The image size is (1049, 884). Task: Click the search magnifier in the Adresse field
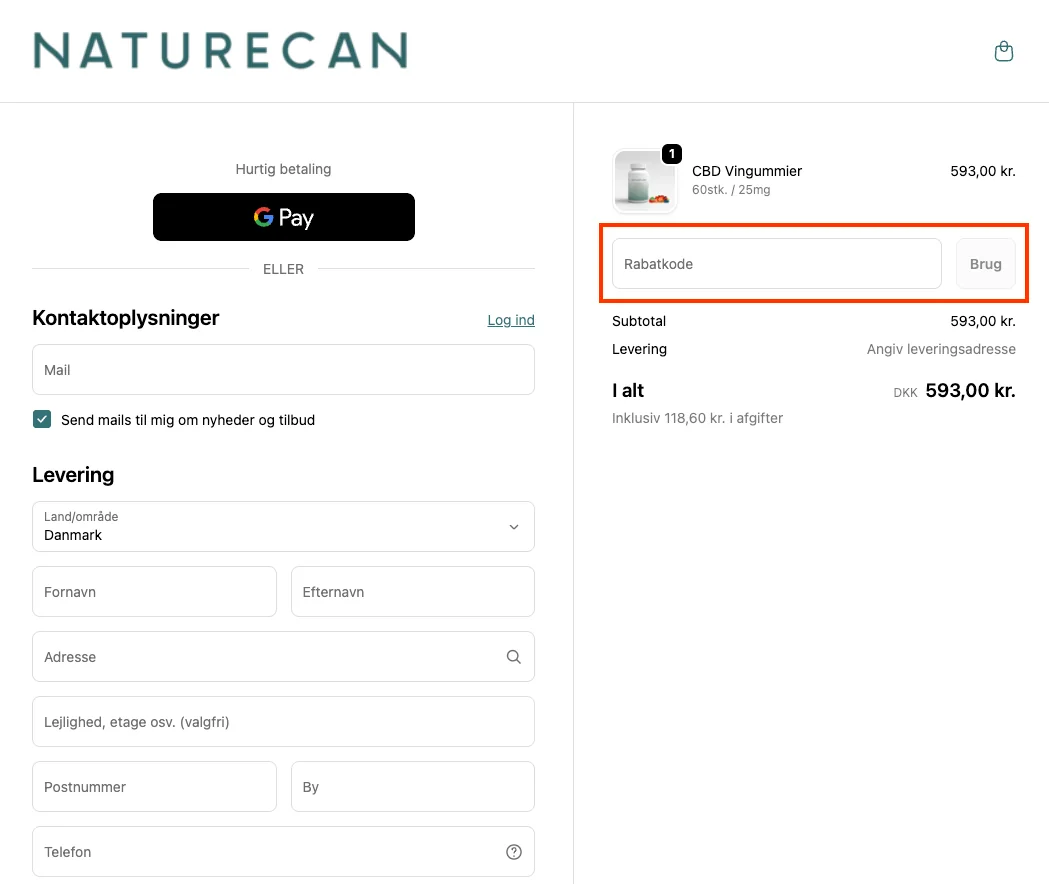pos(513,656)
